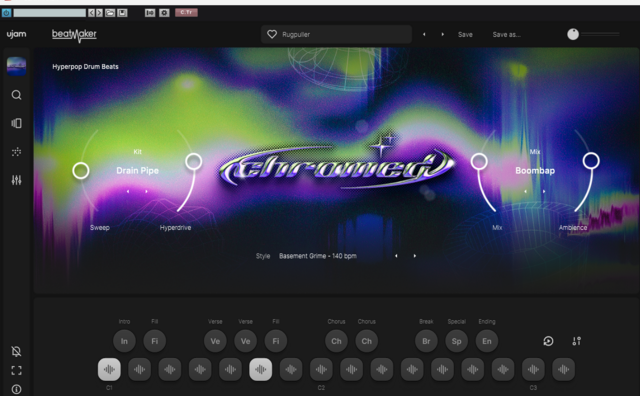This screenshot has height=396, width=640.
Task: Toggle fullscreen view icon
Action: 16,370
